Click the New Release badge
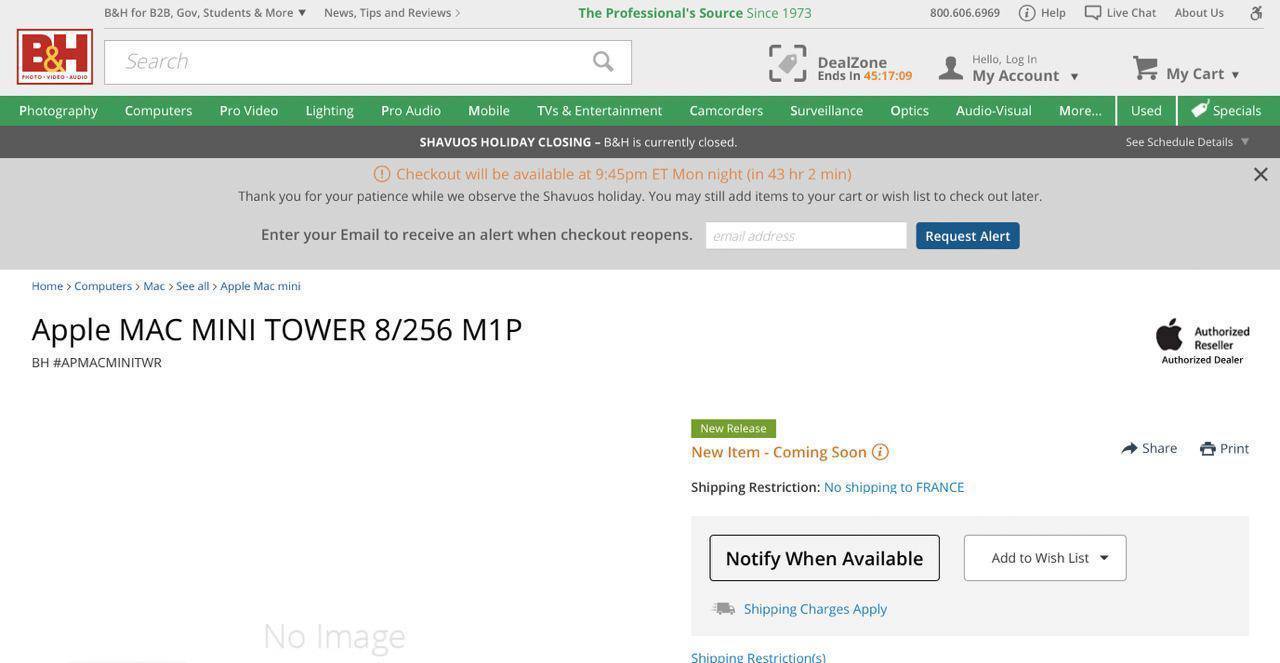 coord(733,428)
